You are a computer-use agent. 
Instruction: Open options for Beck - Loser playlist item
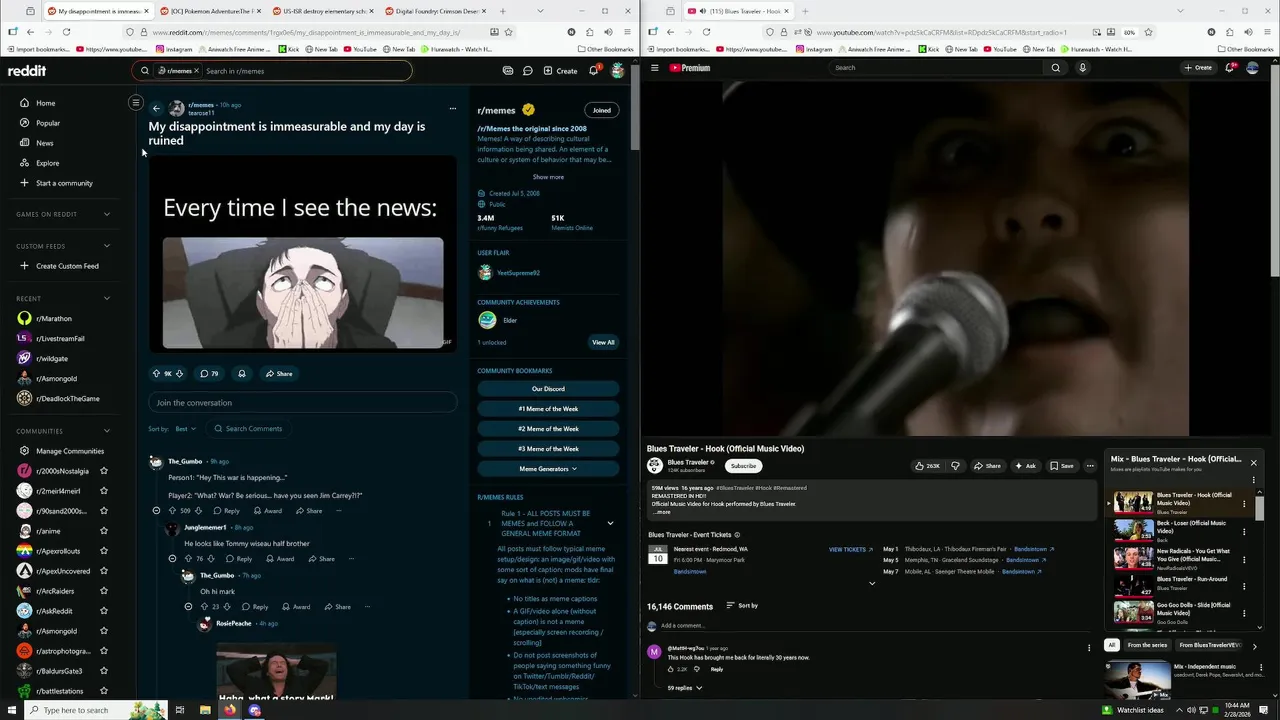1244,532
